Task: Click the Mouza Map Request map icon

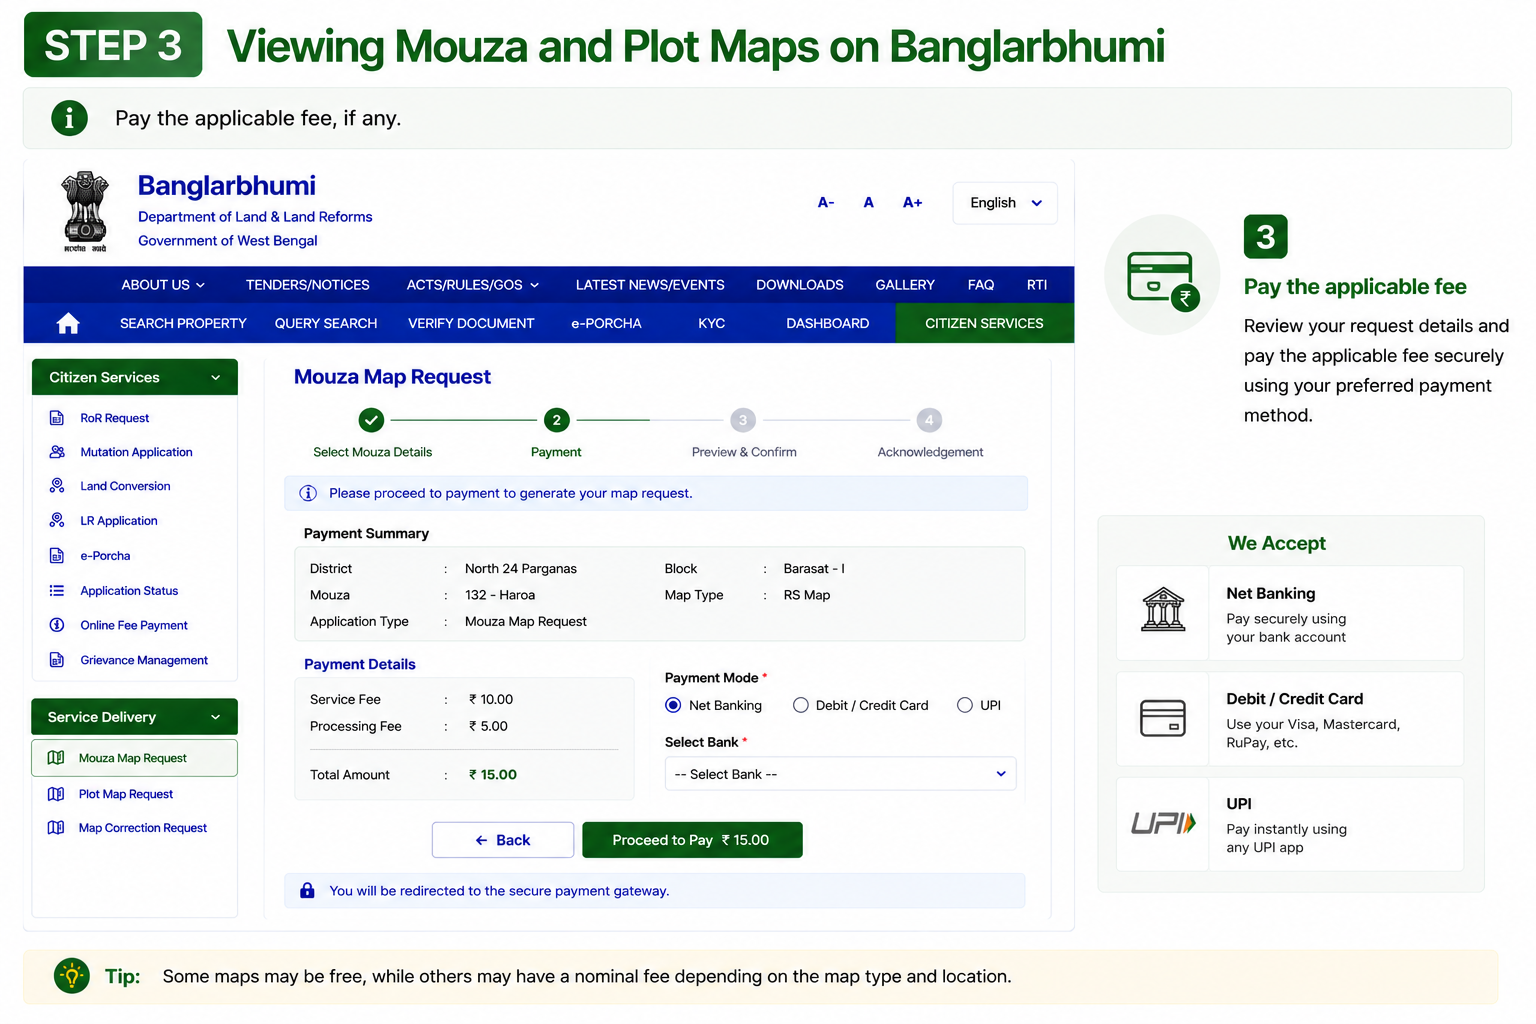Action: point(56,758)
